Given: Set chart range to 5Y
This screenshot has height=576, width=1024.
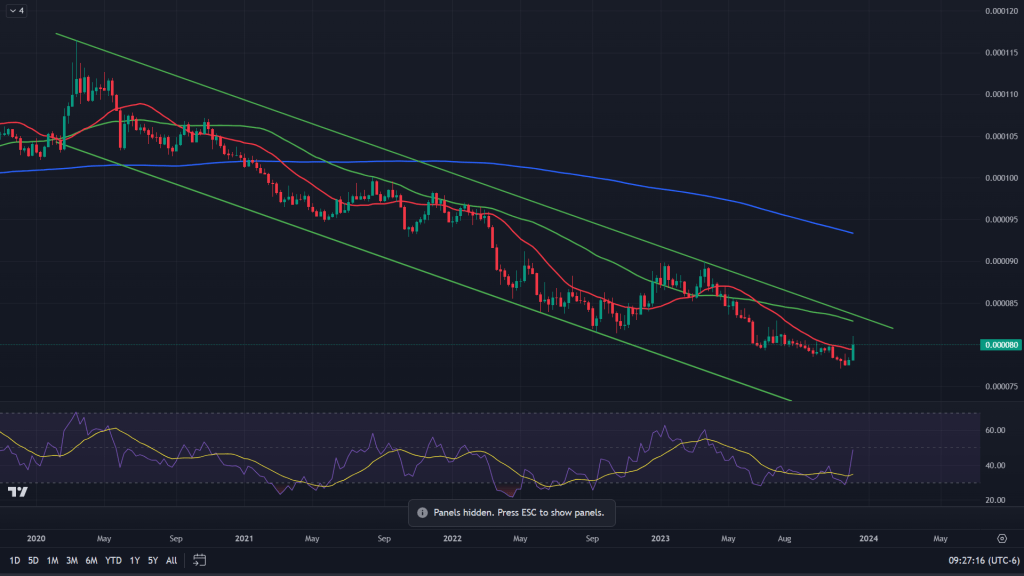Looking at the screenshot, I should click(152, 560).
